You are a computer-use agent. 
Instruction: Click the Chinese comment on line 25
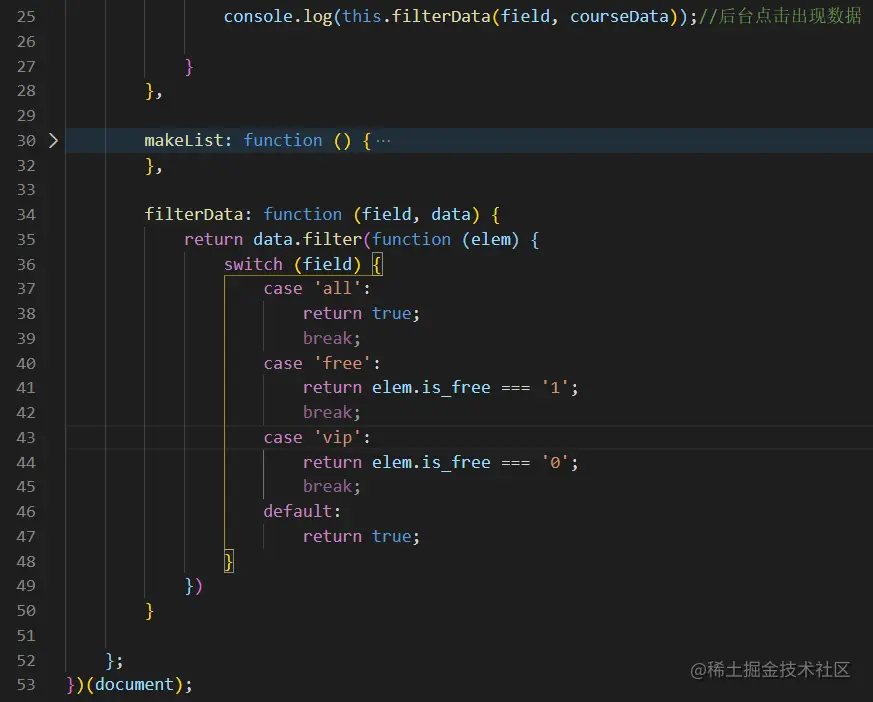[780, 16]
